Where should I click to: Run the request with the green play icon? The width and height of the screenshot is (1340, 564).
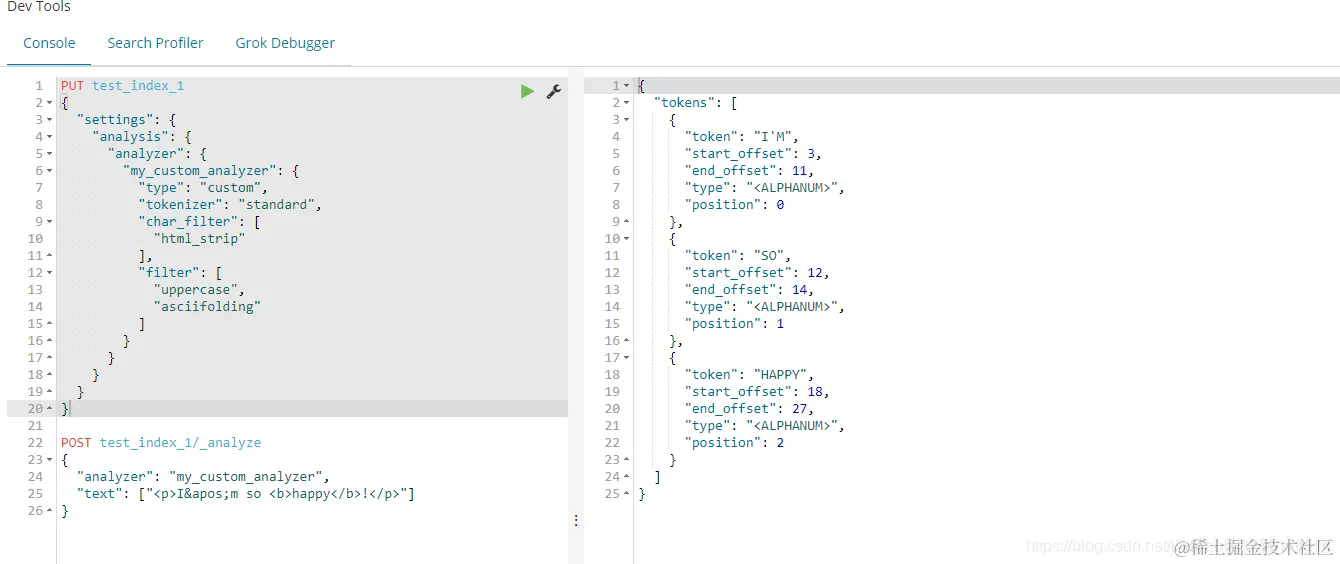(x=527, y=91)
